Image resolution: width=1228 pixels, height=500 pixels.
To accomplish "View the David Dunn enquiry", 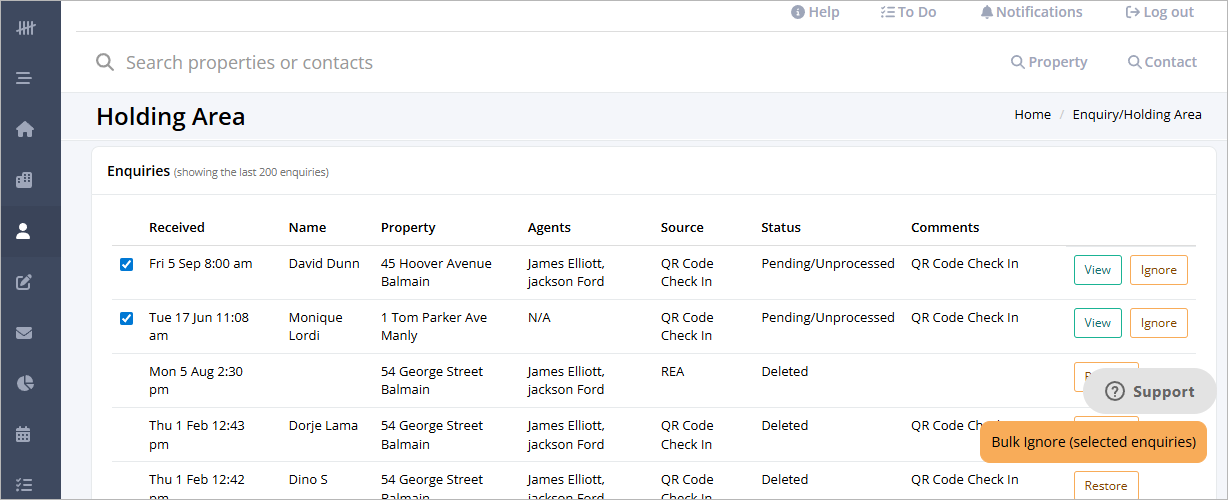I will [1098, 270].
